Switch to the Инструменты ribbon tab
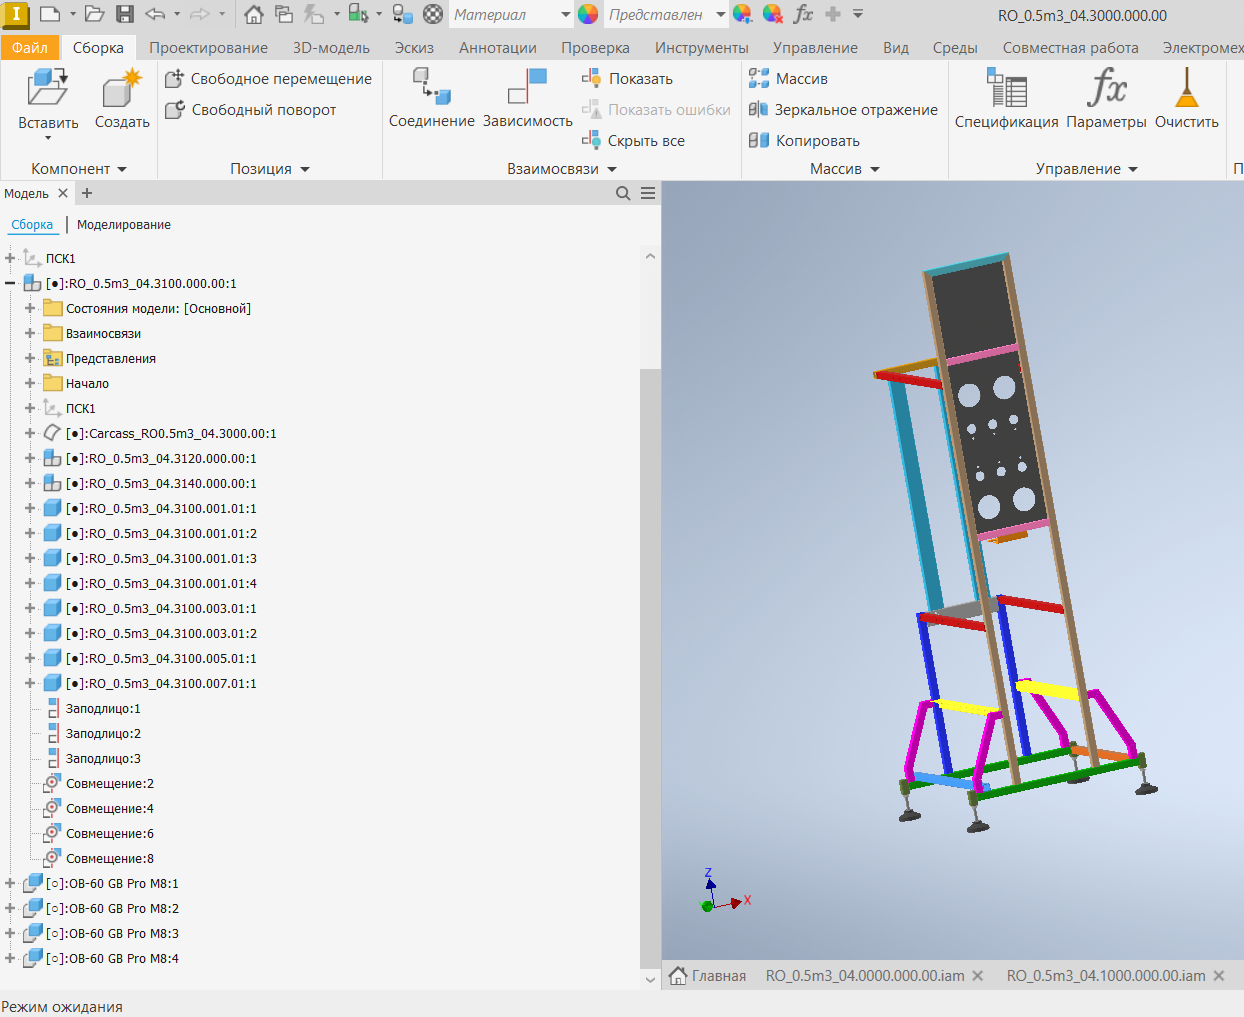The height and width of the screenshot is (1017, 1244). click(x=701, y=48)
